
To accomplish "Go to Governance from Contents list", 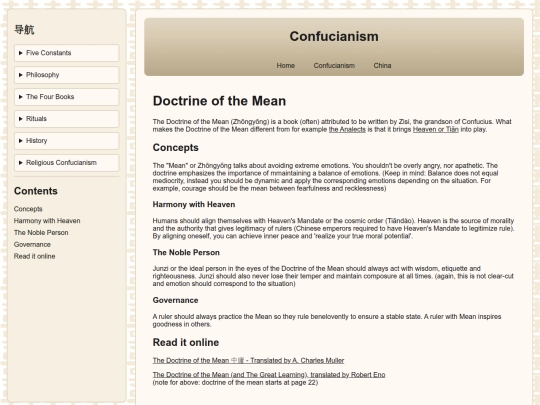I will pos(32,245).
